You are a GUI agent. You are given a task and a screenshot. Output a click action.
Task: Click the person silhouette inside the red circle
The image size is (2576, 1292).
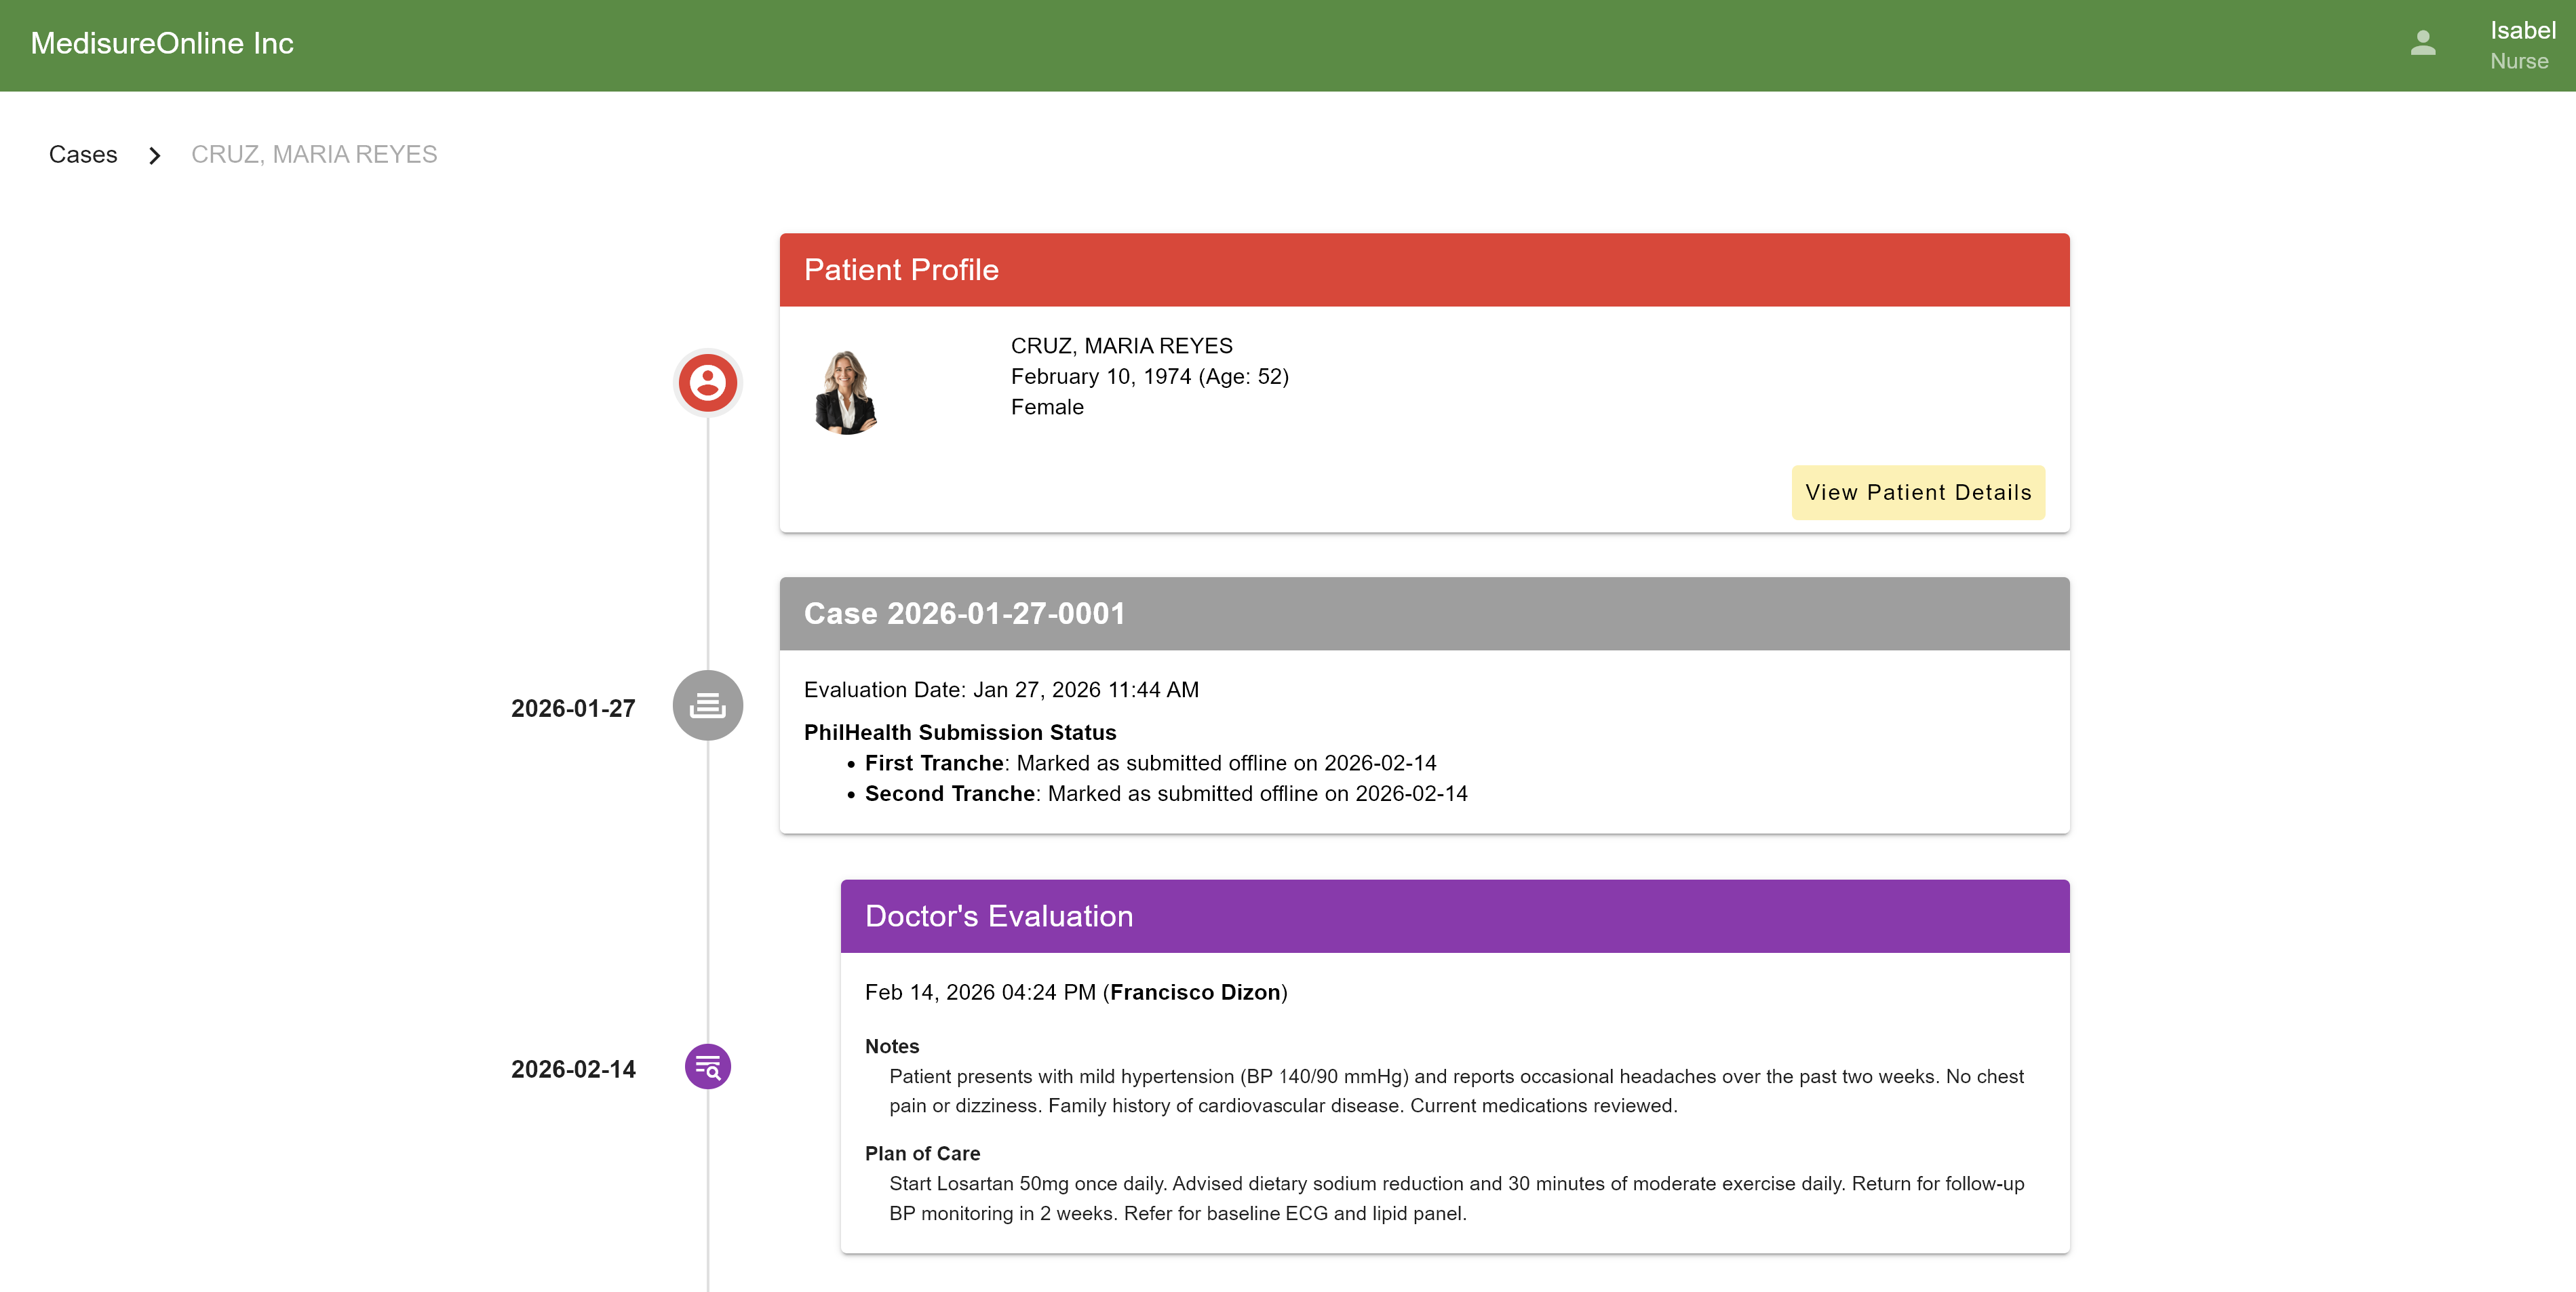707,382
